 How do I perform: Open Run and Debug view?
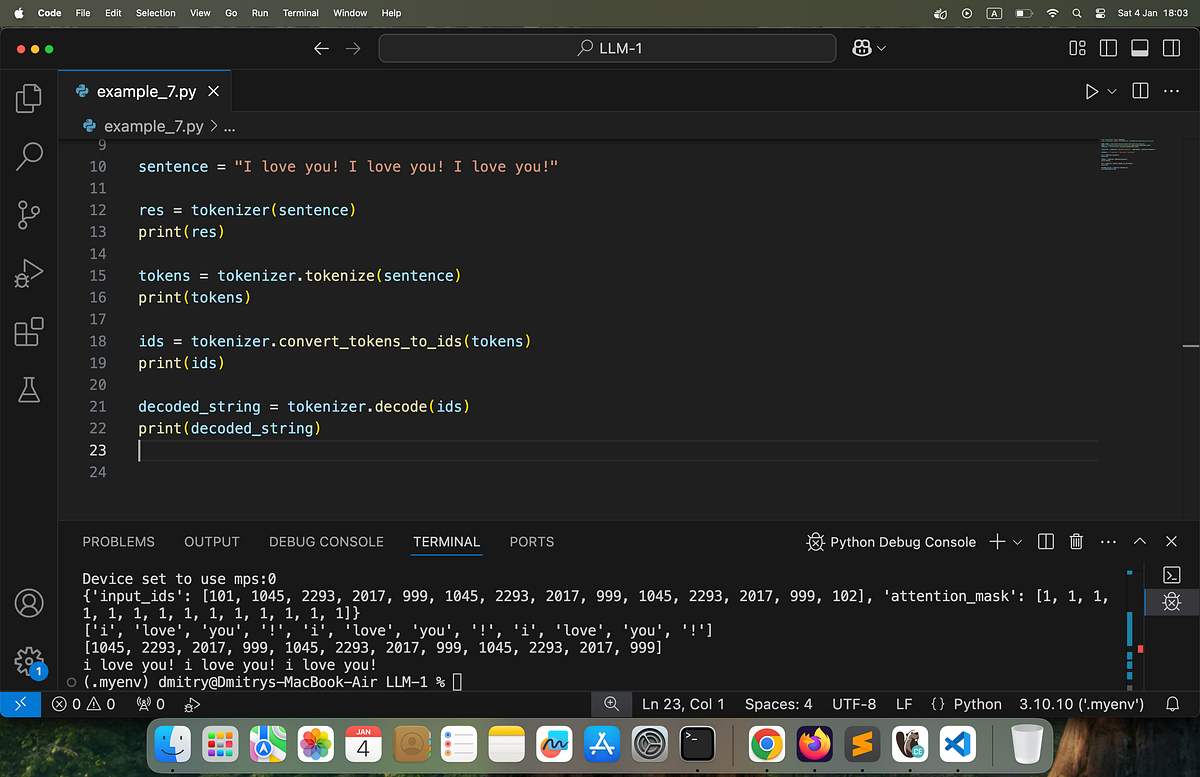click(x=29, y=272)
